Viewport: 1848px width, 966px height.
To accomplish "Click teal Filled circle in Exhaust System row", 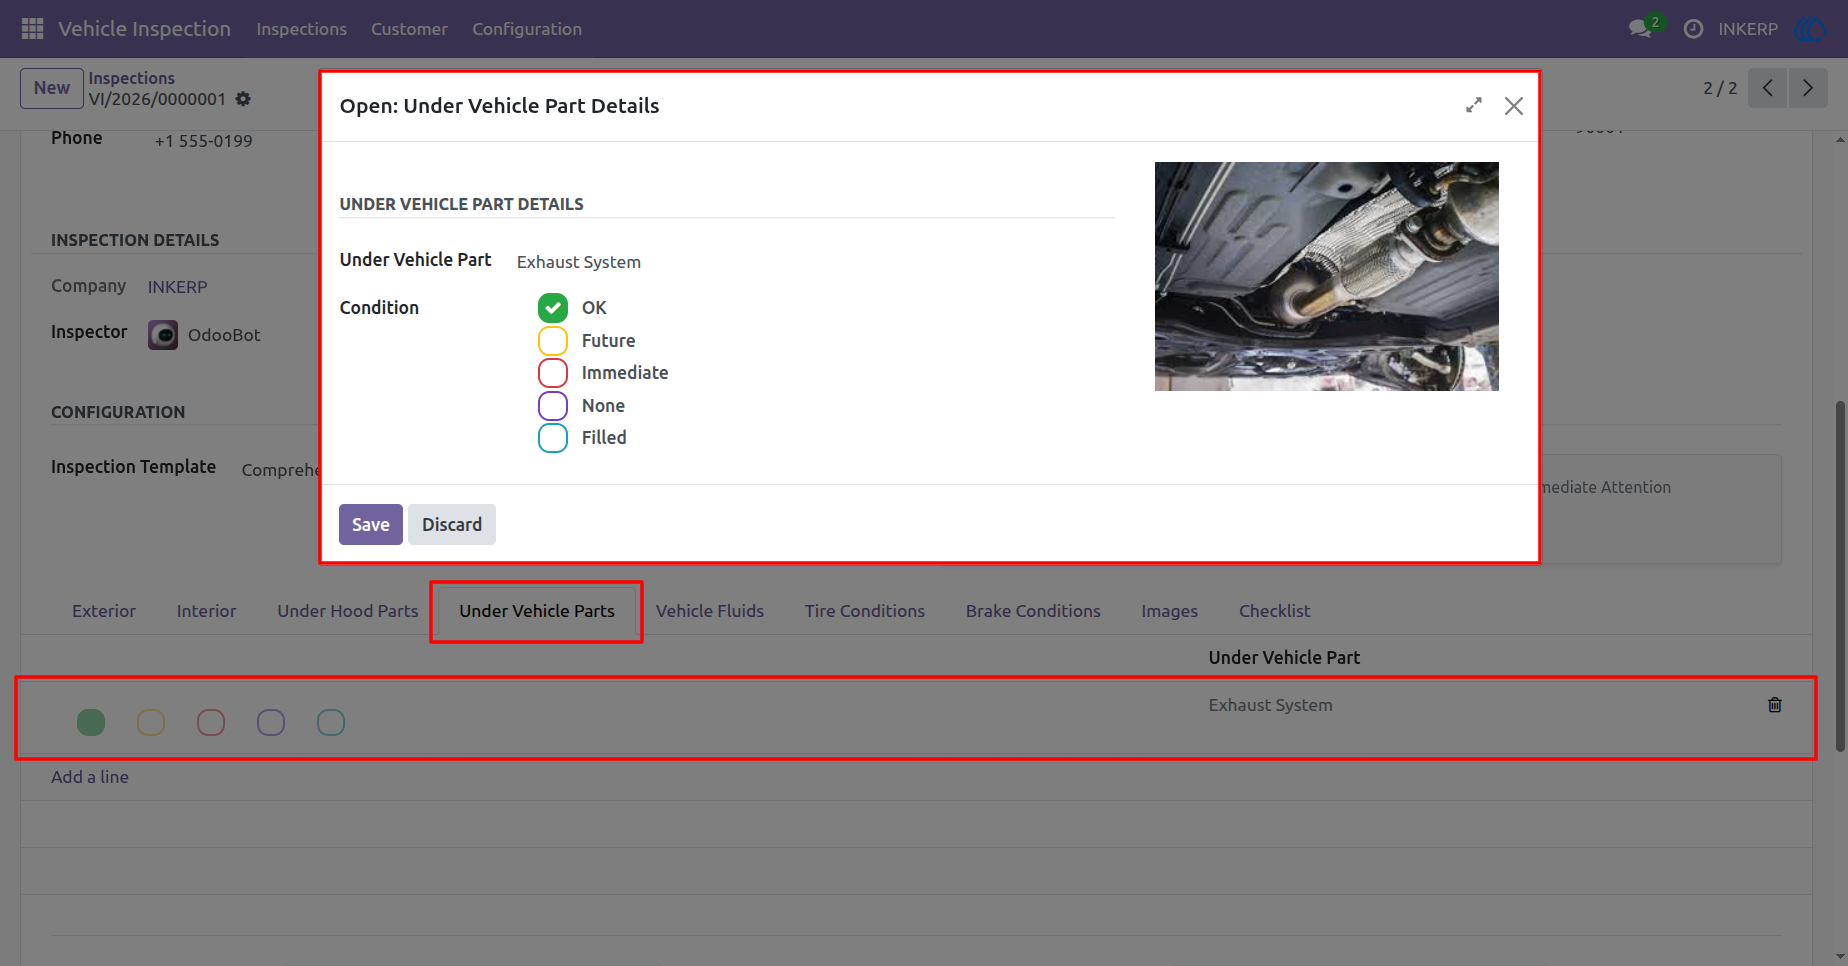I will point(331,722).
